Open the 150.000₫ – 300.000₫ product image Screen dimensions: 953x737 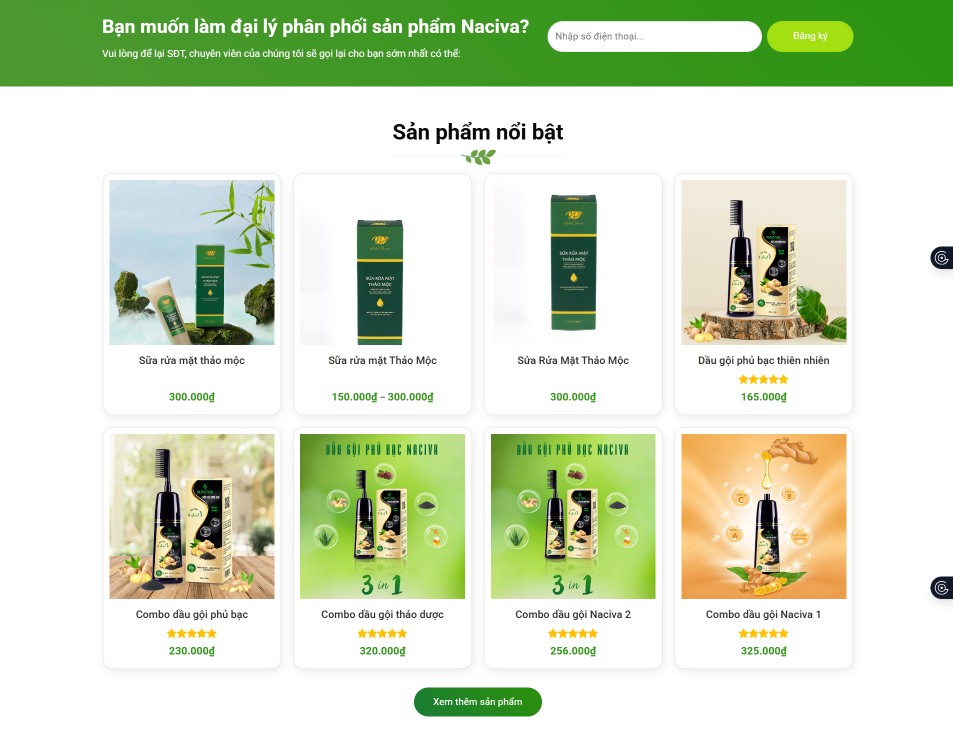[382, 262]
